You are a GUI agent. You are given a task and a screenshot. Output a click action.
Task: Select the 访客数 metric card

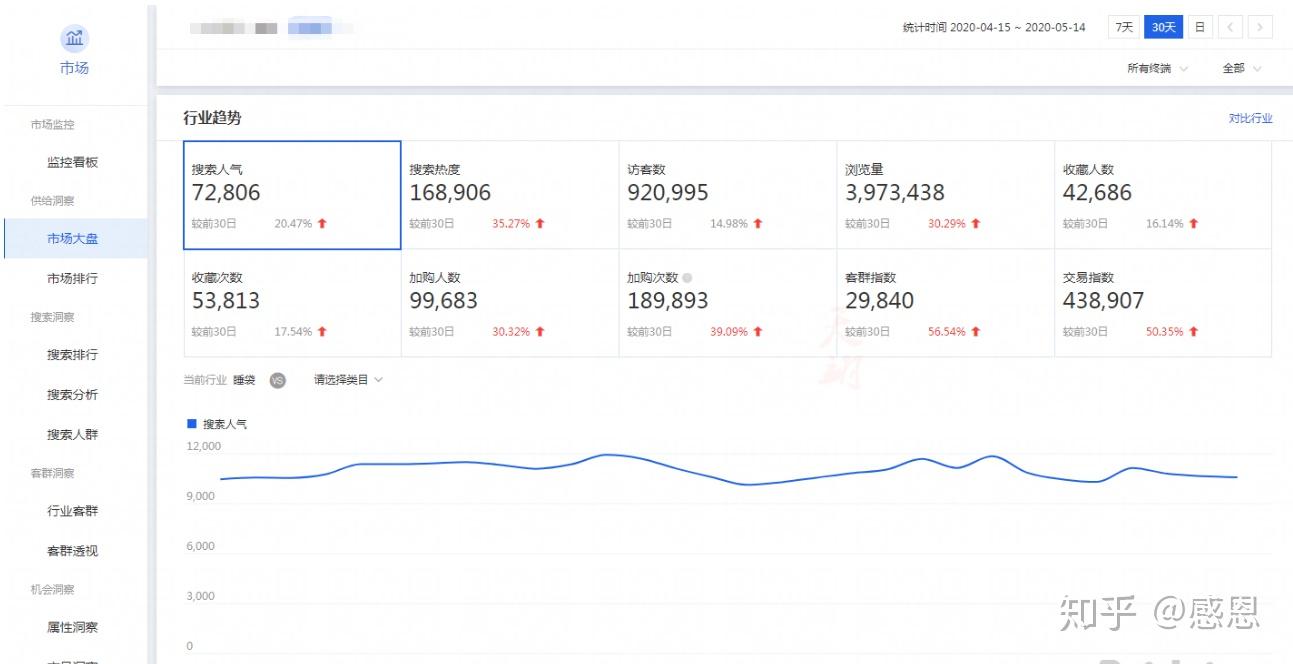click(728, 195)
